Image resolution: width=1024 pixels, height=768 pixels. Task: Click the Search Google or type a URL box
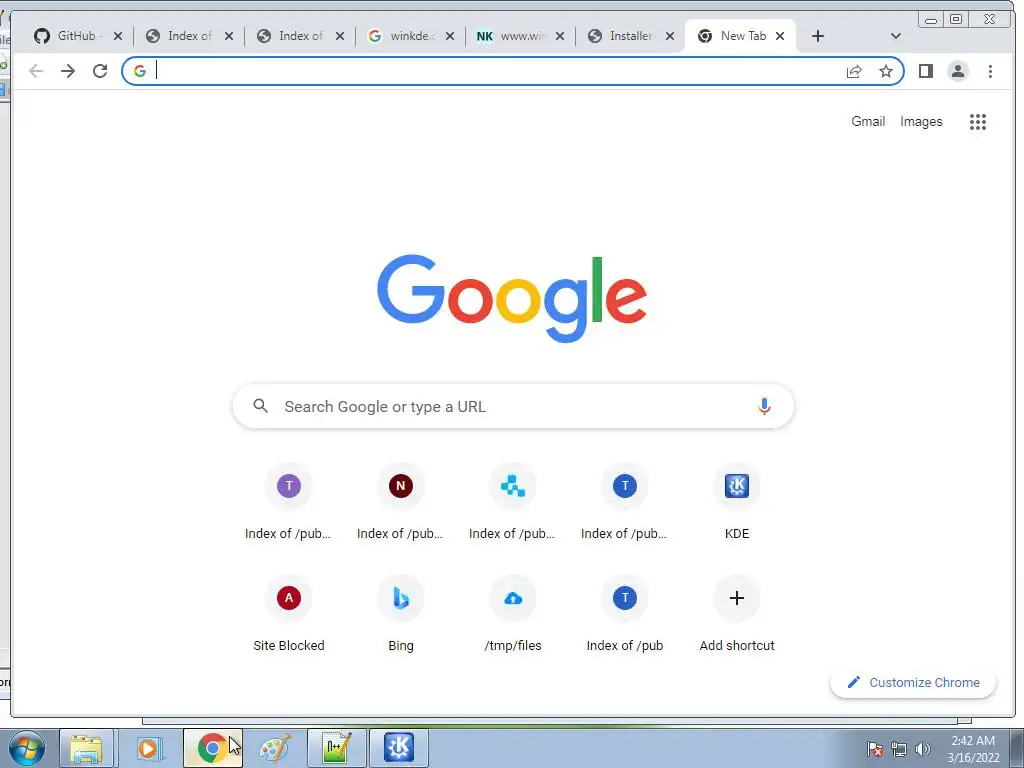tap(513, 406)
